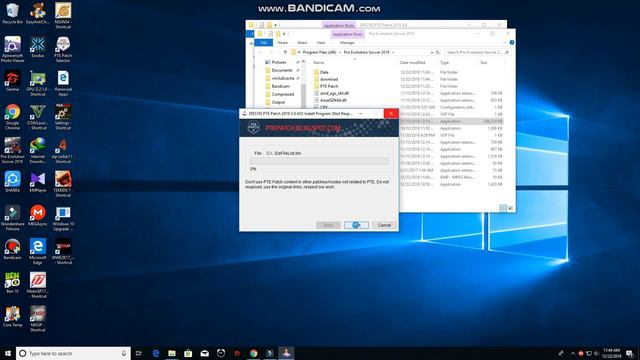
Task: Click the Edge icon in the taskbar
Action: (x=156, y=353)
